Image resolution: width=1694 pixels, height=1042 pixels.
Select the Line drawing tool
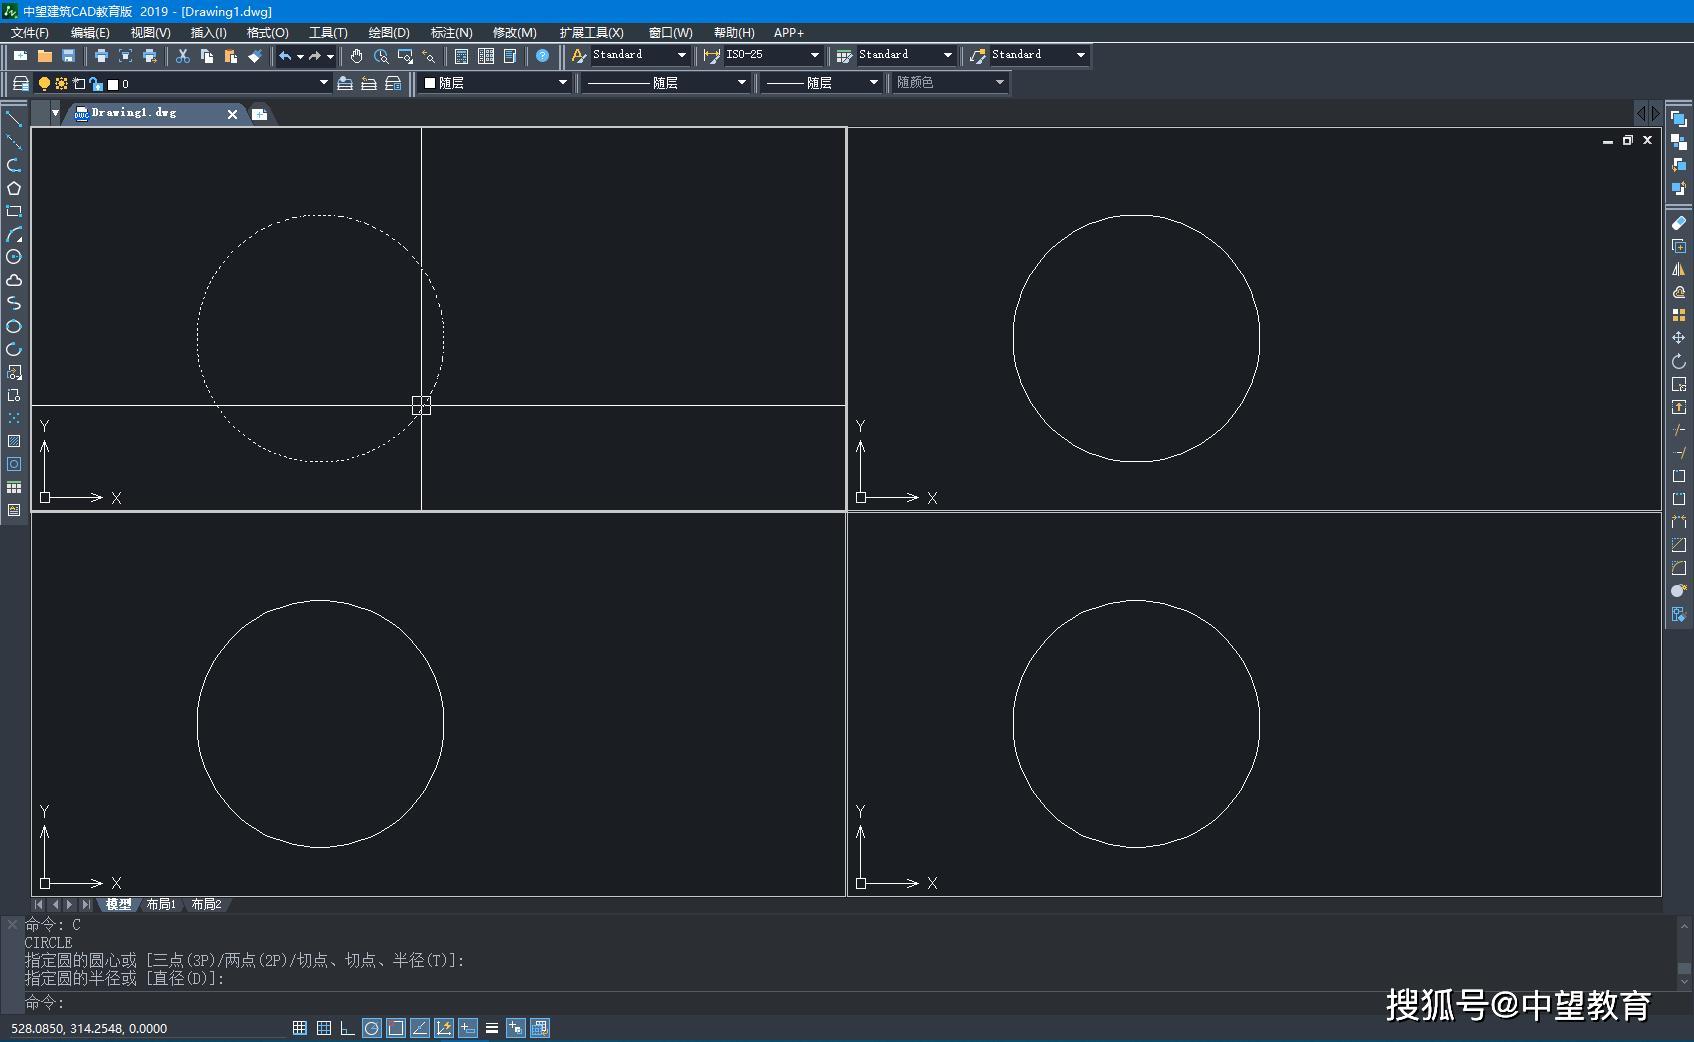[14, 119]
